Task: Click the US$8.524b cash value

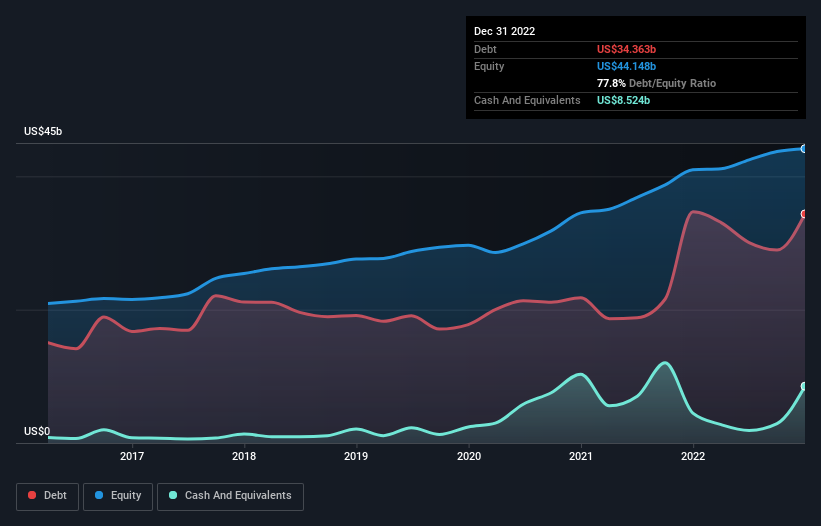Action: 623,100
